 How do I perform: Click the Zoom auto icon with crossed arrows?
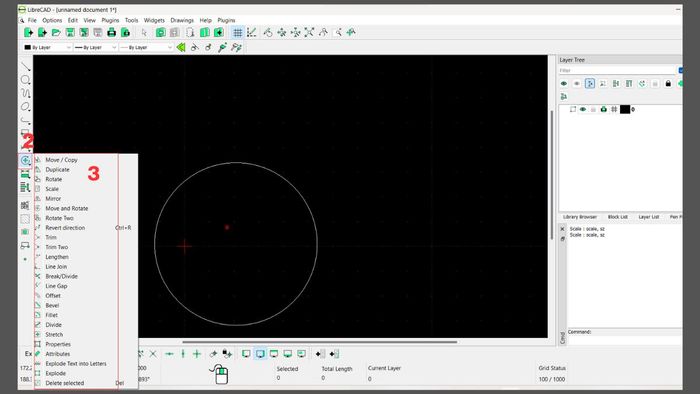pos(309,32)
